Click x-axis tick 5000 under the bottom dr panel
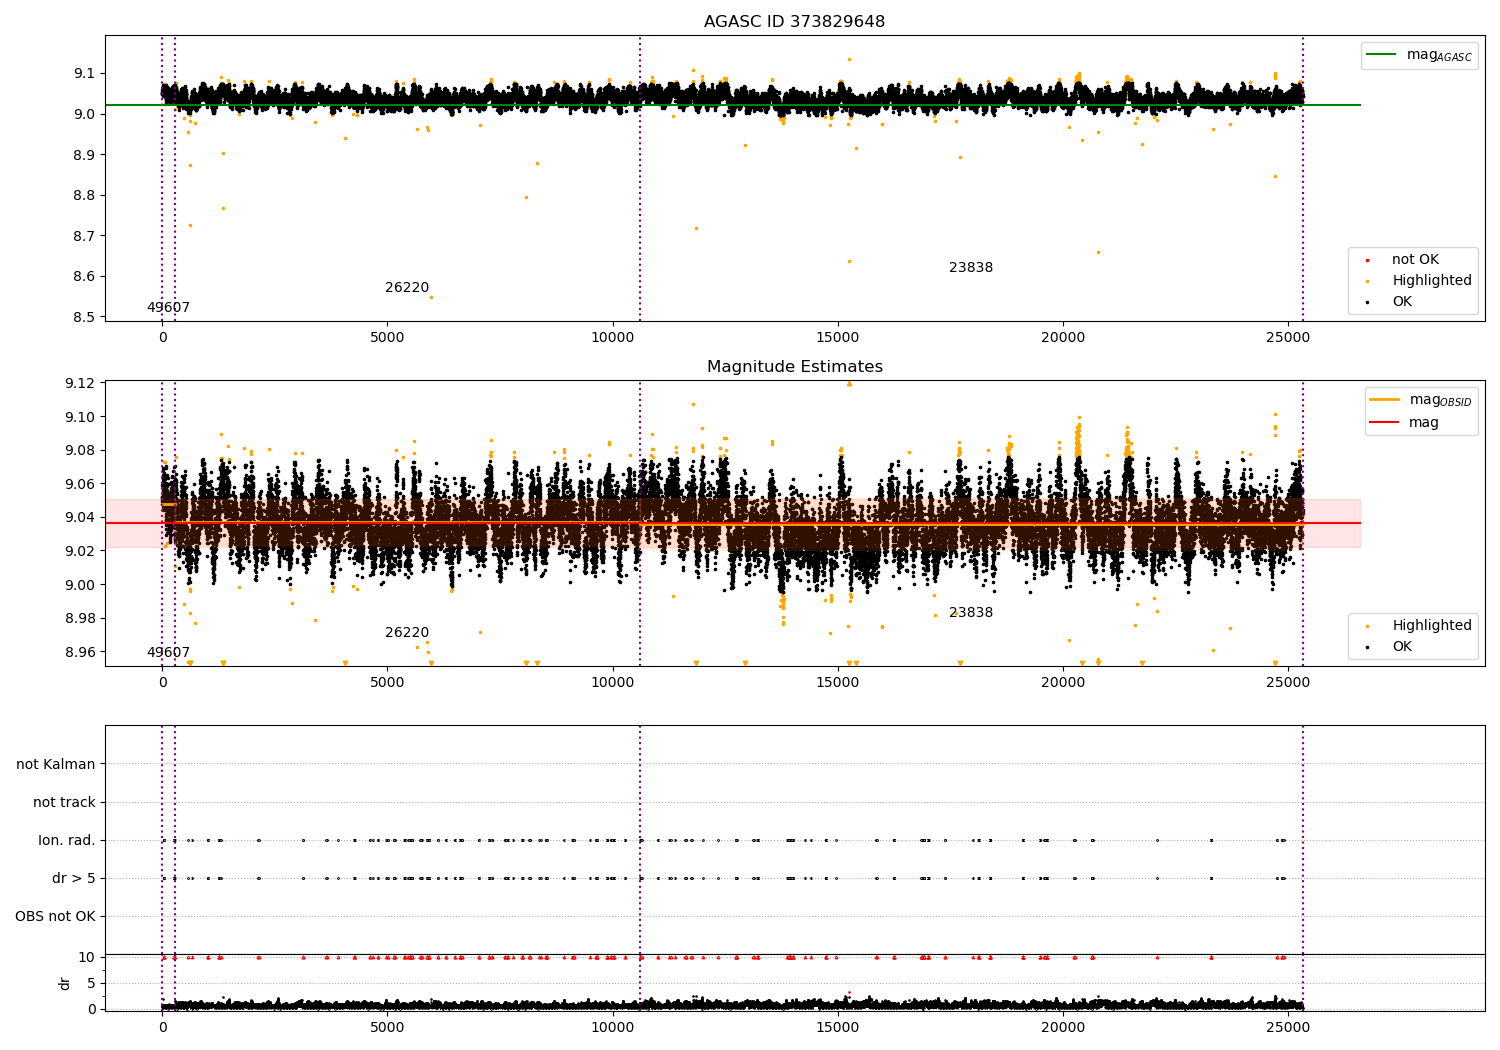The height and width of the screenshot is (1050, 1500). tap(387, 1027)
